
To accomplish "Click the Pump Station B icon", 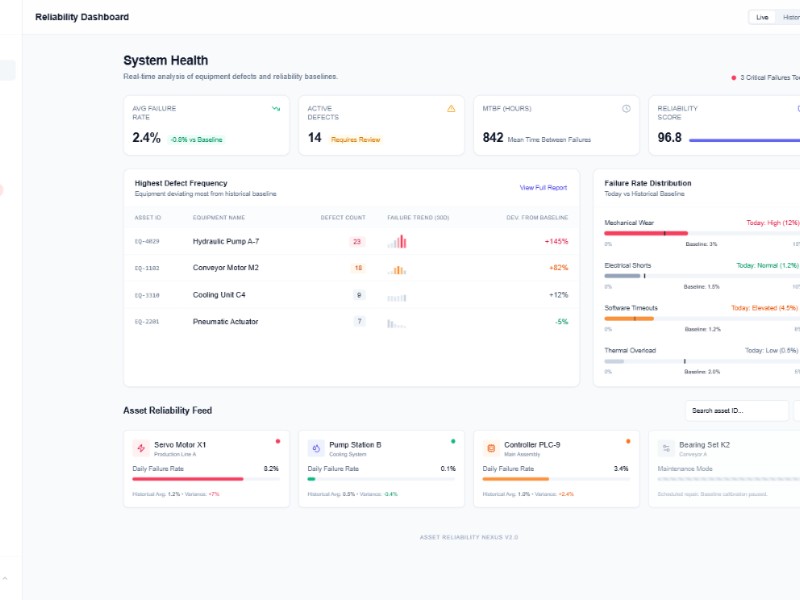I will pos(316,449).
